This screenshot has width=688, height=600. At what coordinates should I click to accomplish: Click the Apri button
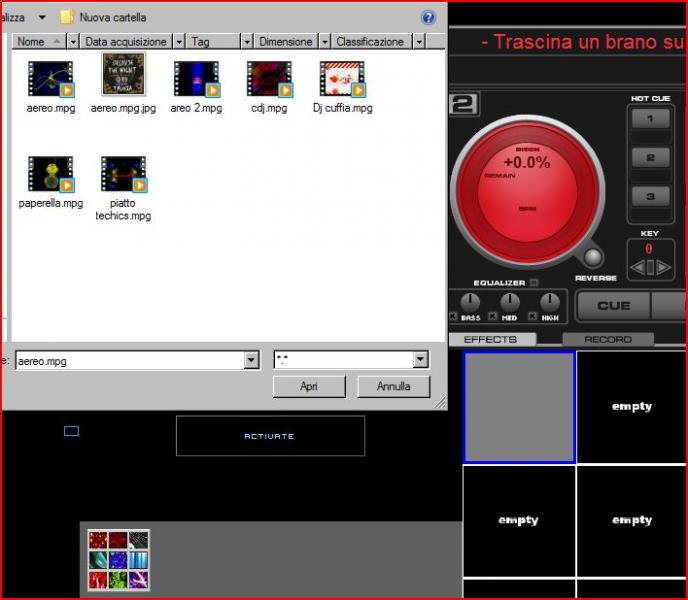click(309, 386)
